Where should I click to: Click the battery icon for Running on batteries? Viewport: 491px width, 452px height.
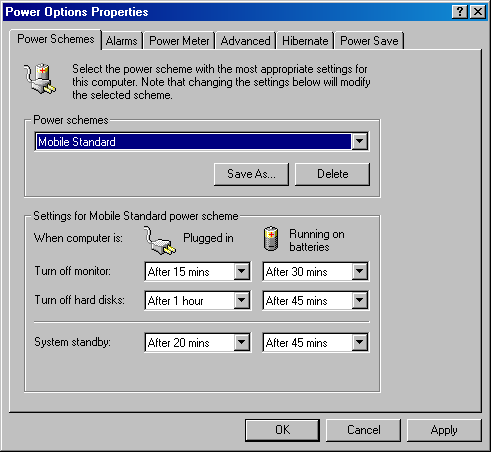tap(271, 238)
